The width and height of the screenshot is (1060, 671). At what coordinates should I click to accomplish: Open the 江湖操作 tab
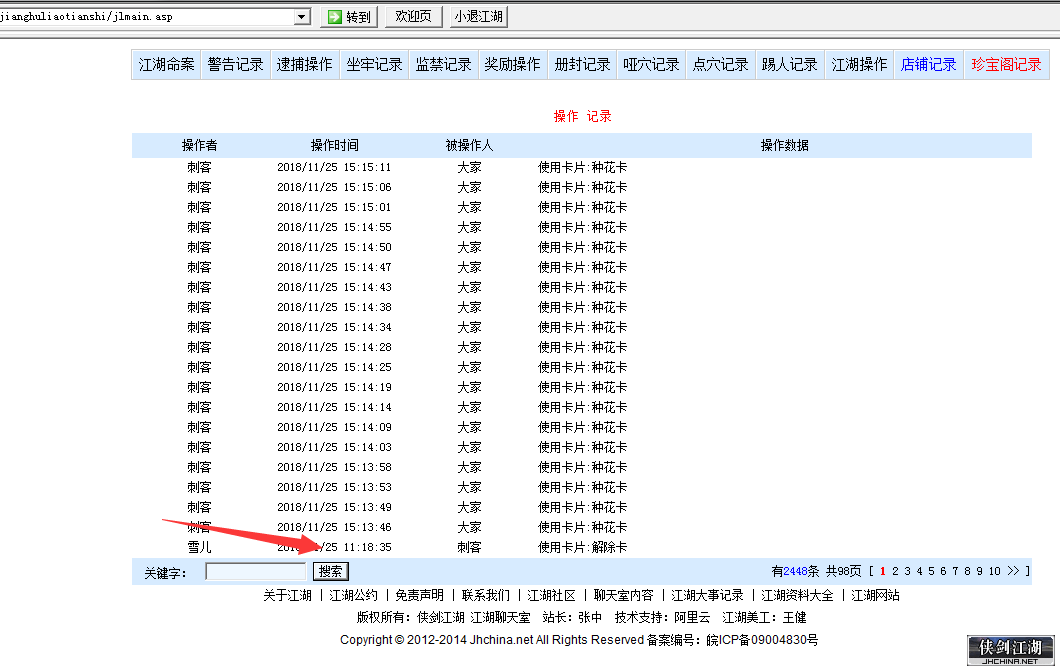point(859,65)
